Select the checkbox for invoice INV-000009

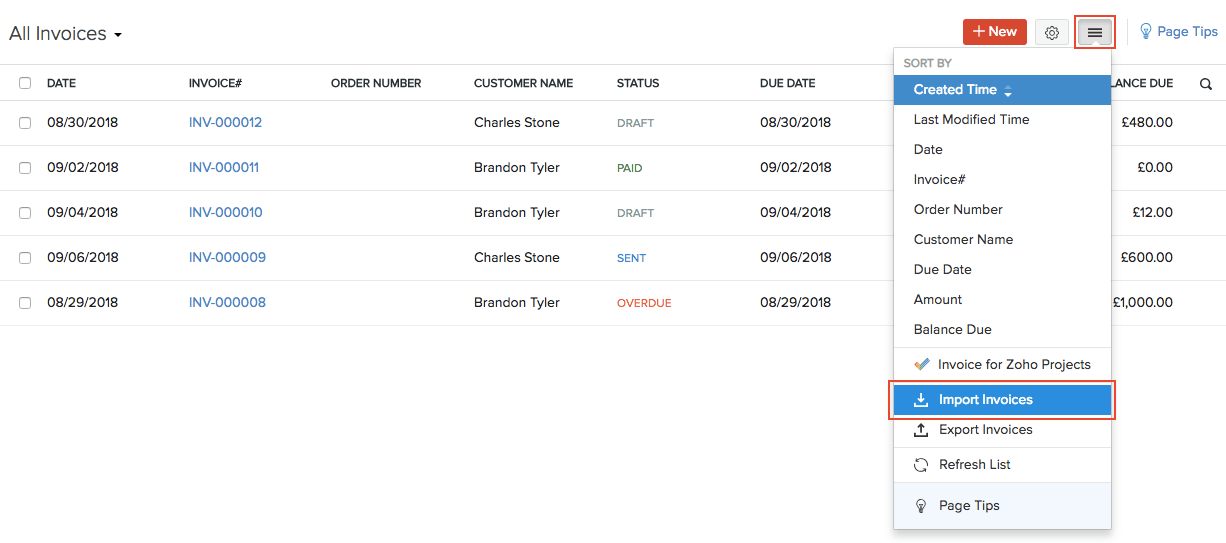pos(25,258)
